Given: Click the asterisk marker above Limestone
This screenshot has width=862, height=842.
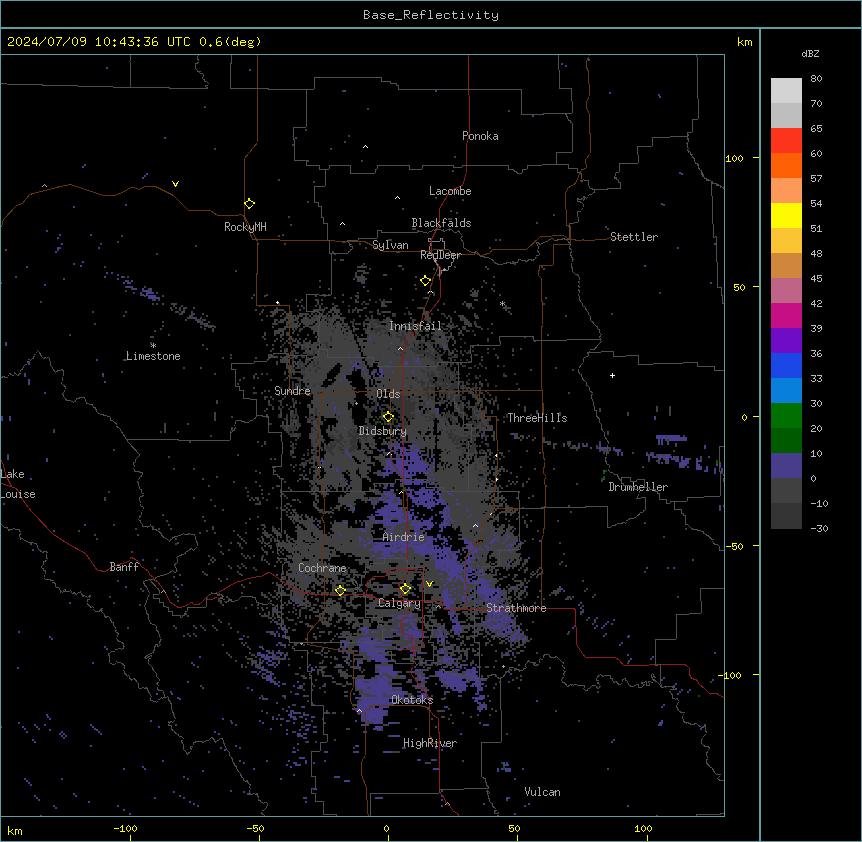Looking at the screenshot, I should click(x=153, y=346).
